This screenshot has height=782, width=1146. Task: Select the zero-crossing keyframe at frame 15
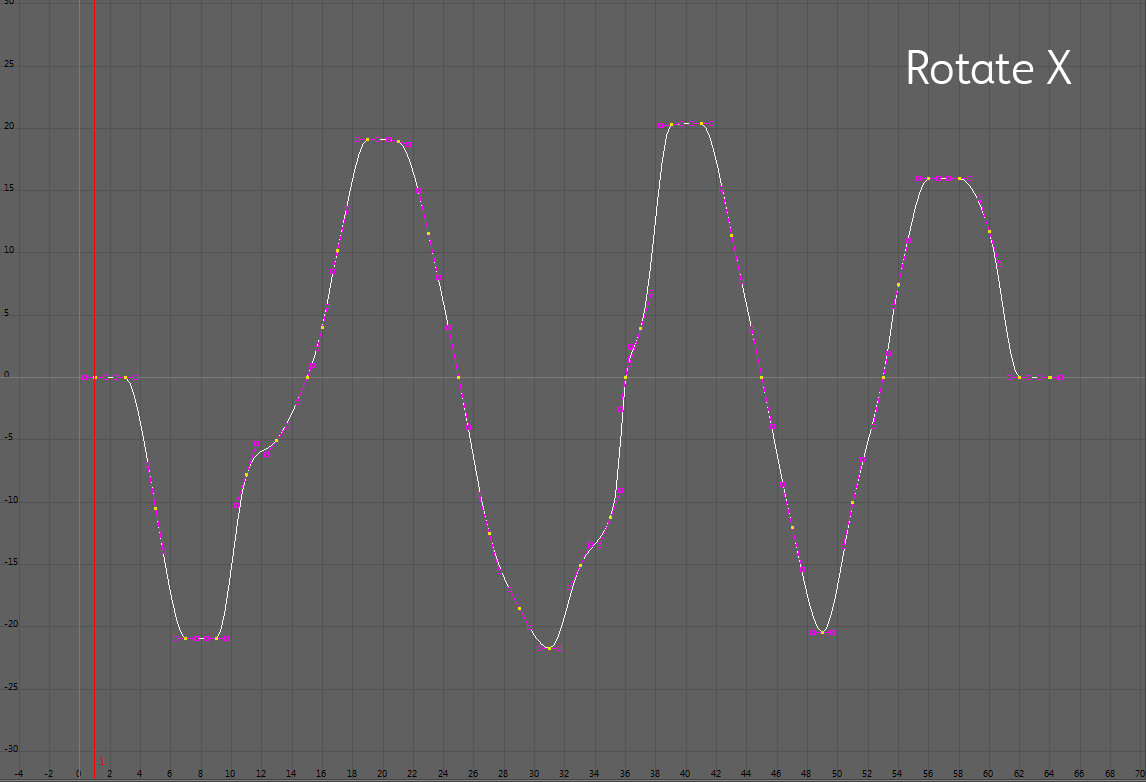pyautogui.click(x=307, y=377)
